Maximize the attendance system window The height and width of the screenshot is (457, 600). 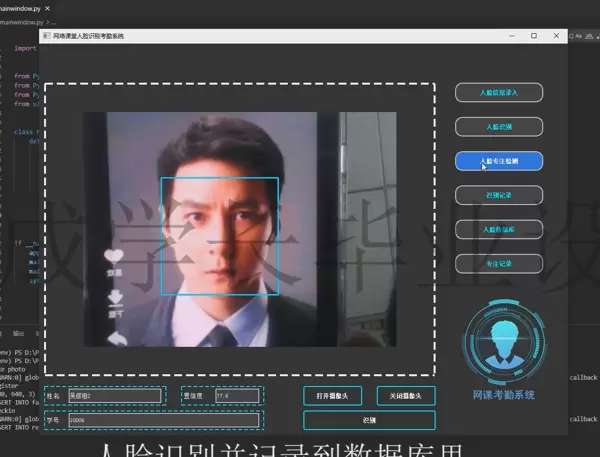point(533,36)
